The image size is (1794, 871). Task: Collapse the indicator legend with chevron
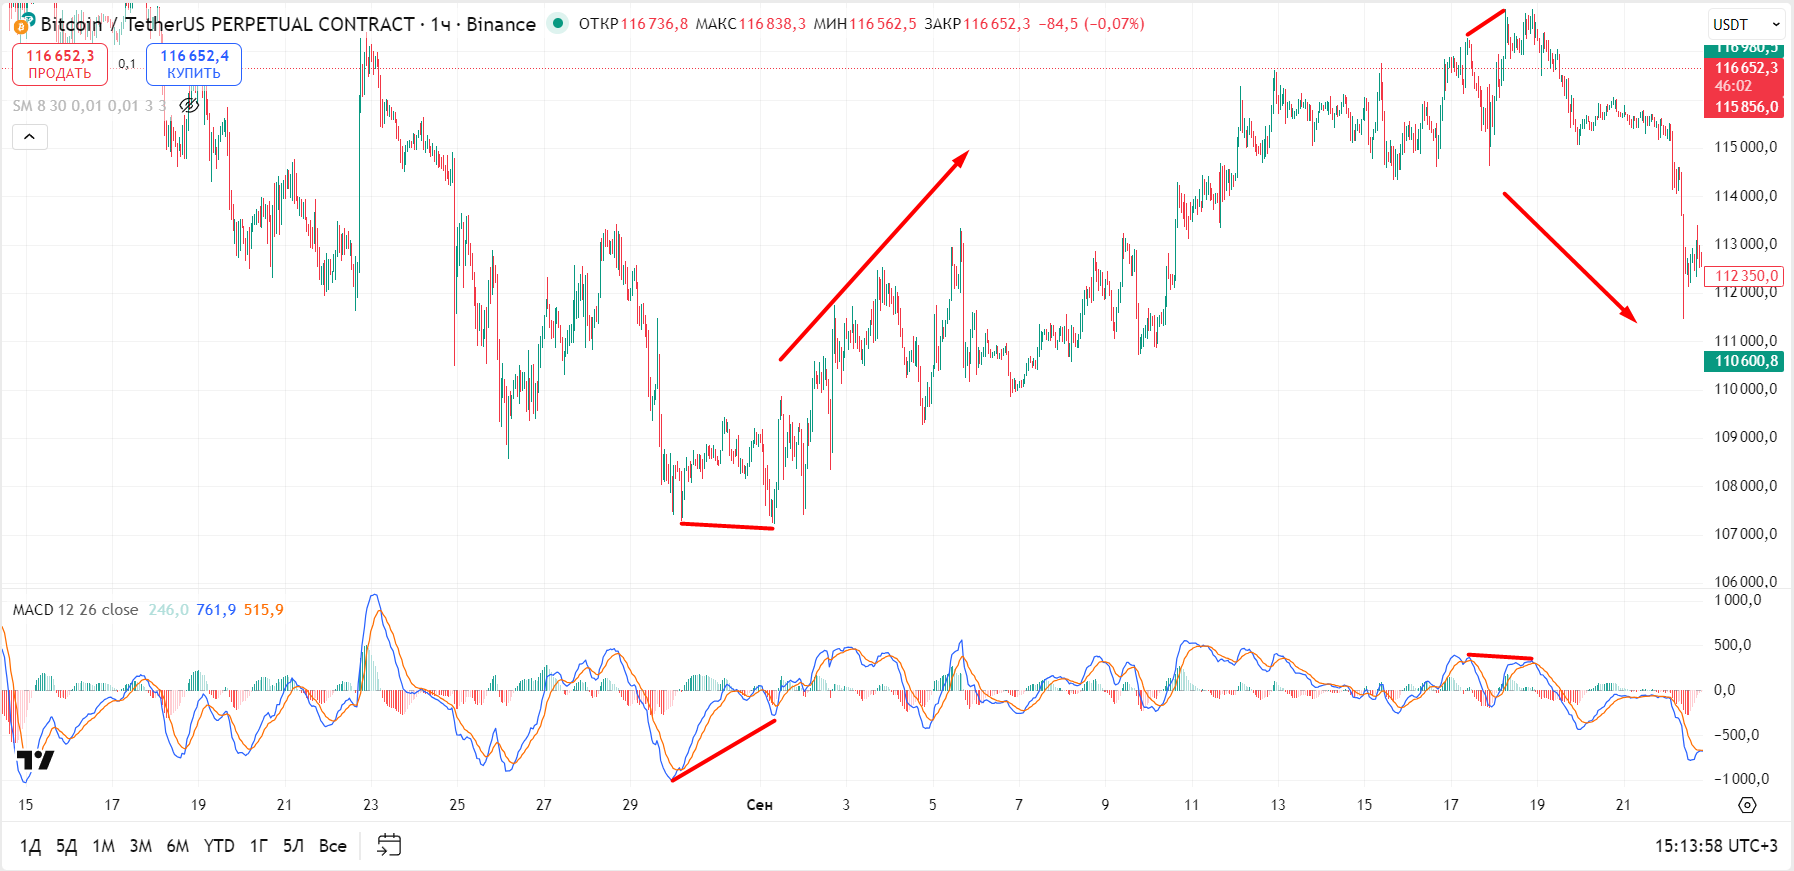click(30, 137)
